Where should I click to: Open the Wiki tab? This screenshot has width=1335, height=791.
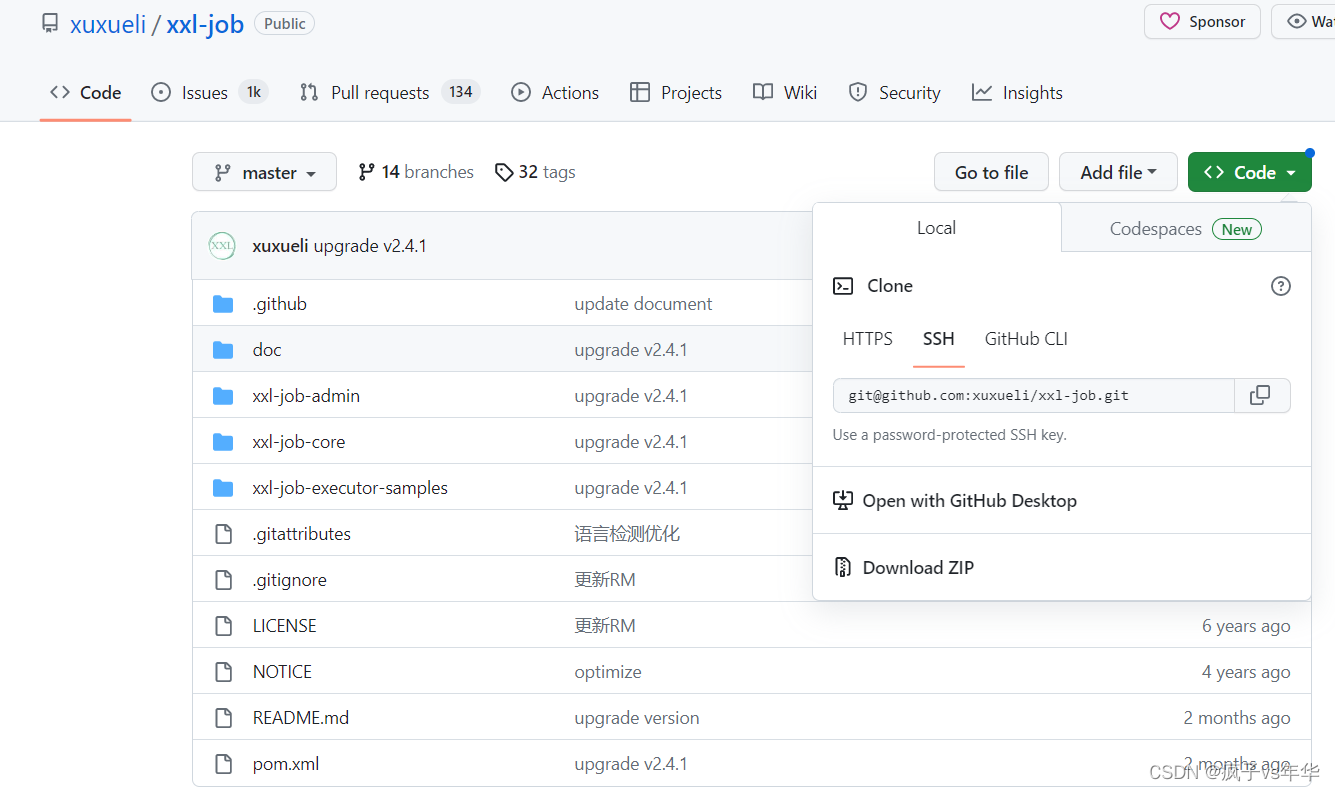click(x=785, y=93)
